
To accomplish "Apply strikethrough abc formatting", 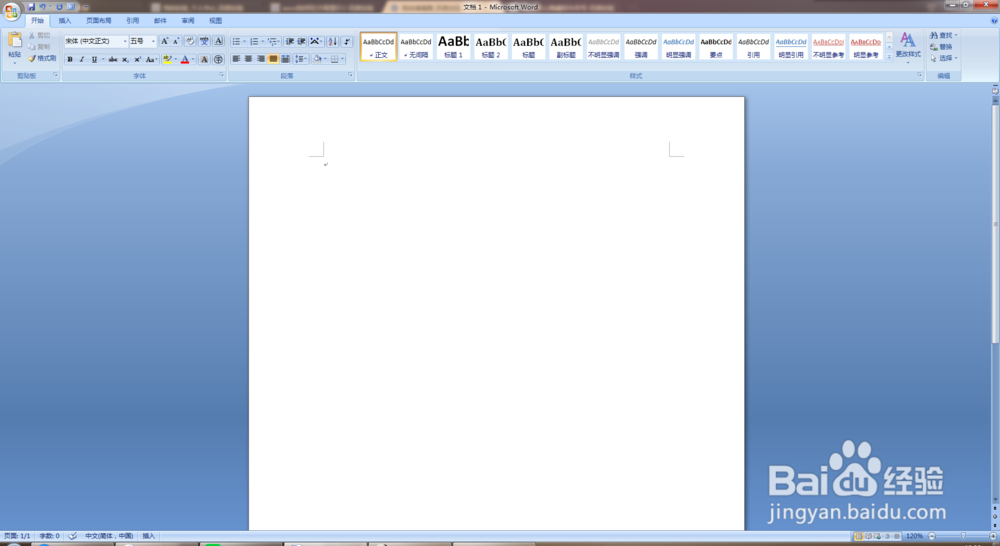I will [113, 59].
